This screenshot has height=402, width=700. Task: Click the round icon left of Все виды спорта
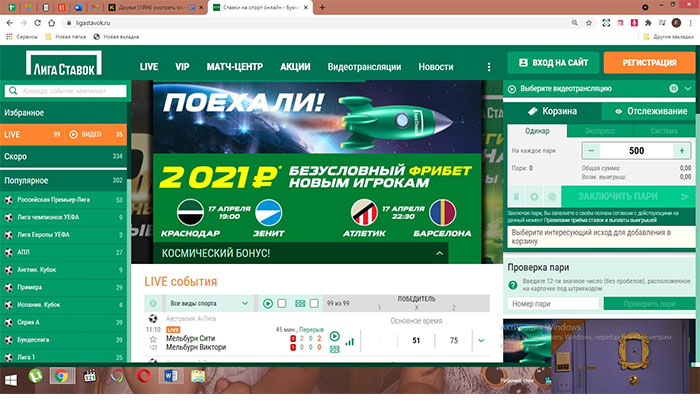[153, 303]
